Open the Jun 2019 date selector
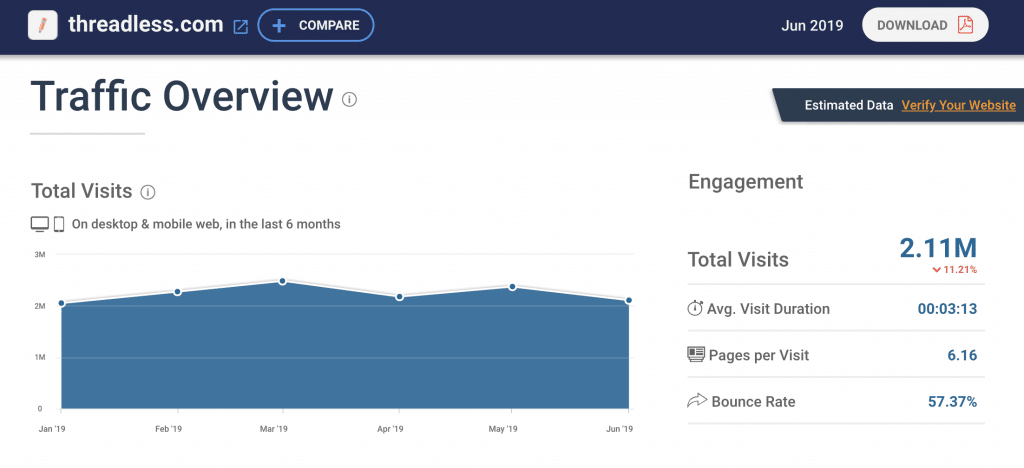The width and height of the screenshot is (1024, 468). pos(811,25)
